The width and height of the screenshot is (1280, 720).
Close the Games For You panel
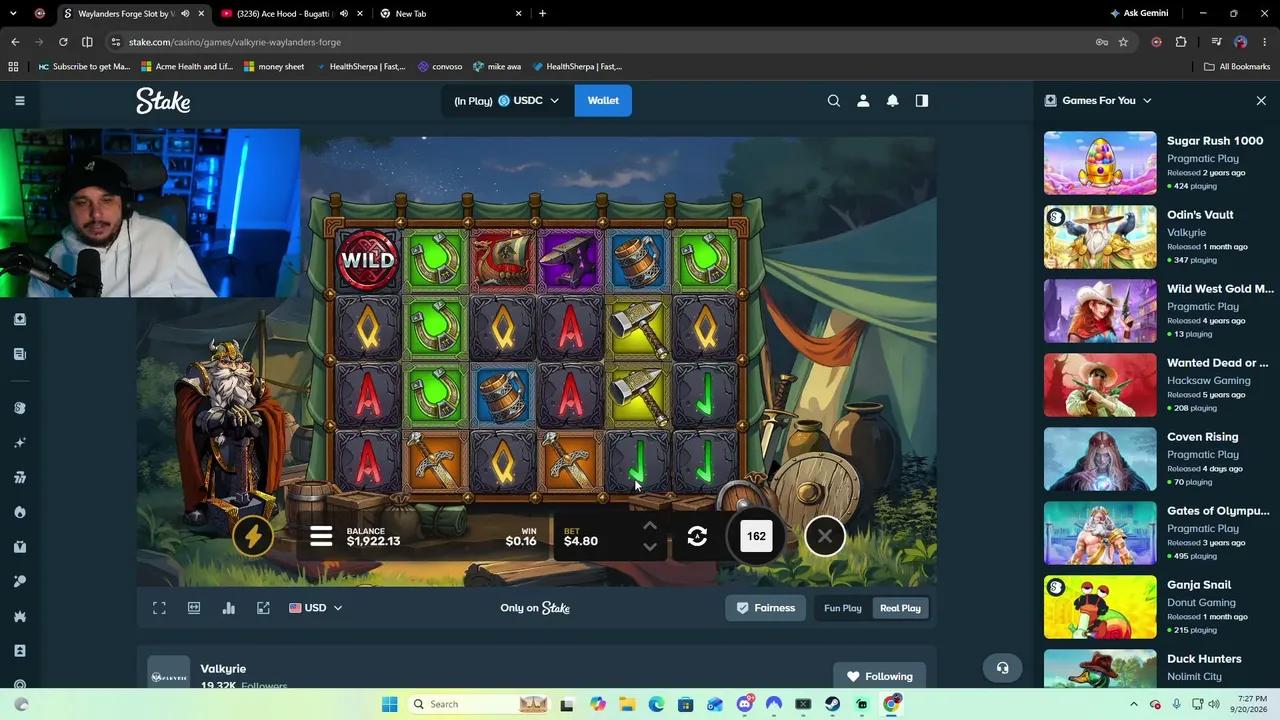tap(1261, 101)
